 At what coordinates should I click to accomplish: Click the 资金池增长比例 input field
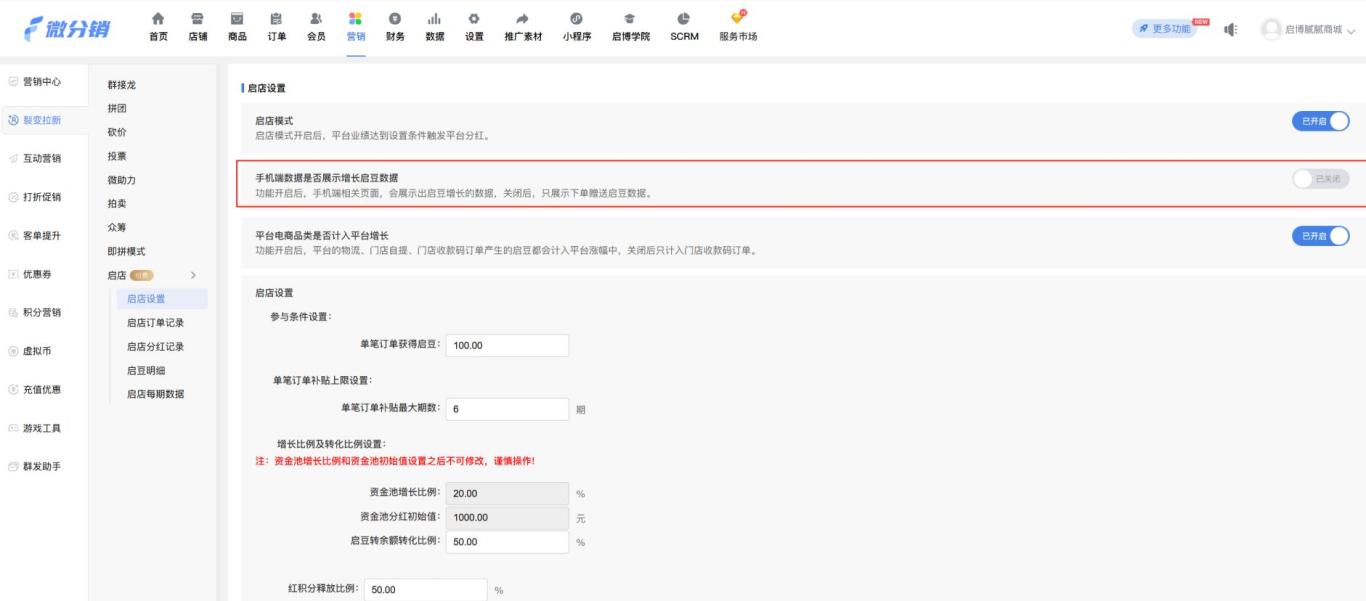click(x=507, y=494)
